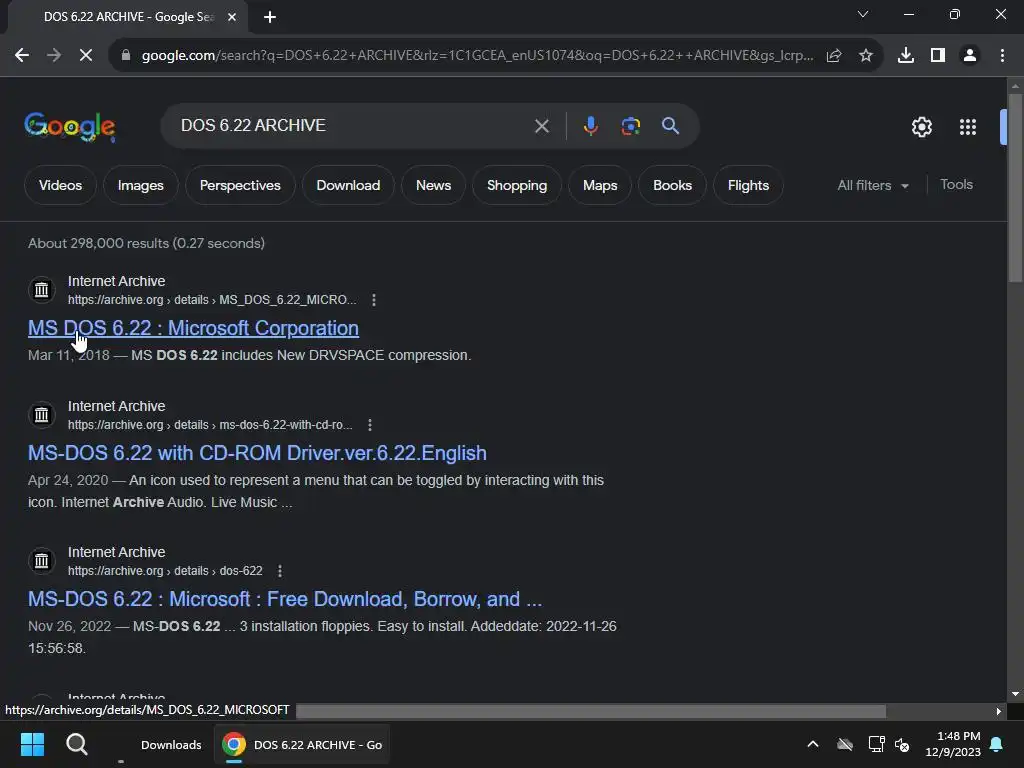Image resolution: width=1024 pixels, height=768 pixels.
Task: Open more options for MS_DOS_6.22_MICRO result
Action: pyautogui.click(x=374, y=300)
